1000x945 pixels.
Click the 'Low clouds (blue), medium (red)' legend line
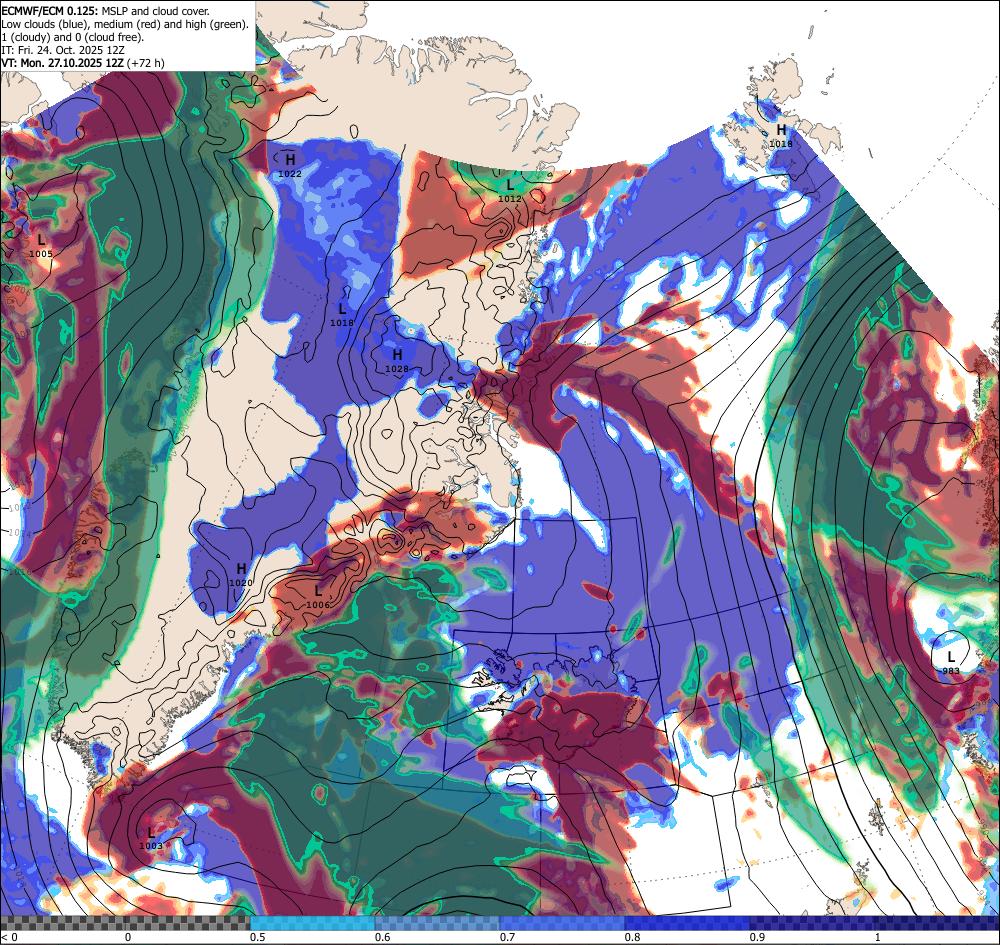pos(125,24)
